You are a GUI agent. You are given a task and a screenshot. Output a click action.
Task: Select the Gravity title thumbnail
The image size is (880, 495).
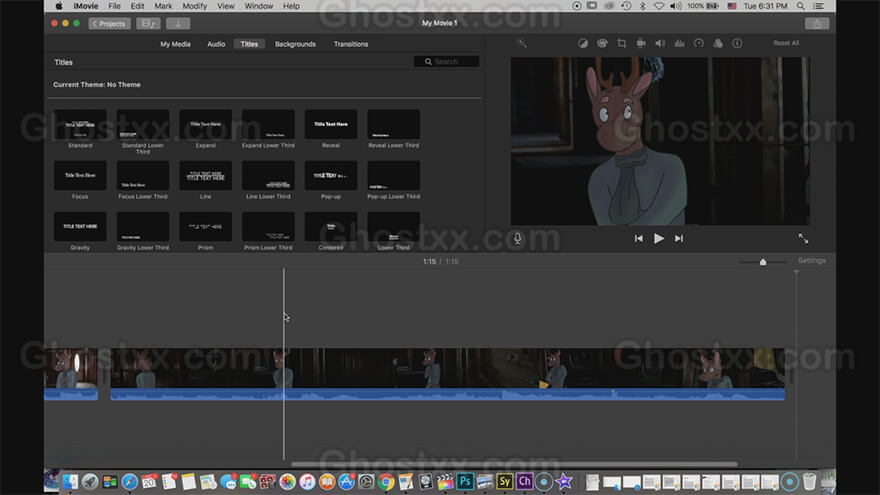(x=80, y=226)
